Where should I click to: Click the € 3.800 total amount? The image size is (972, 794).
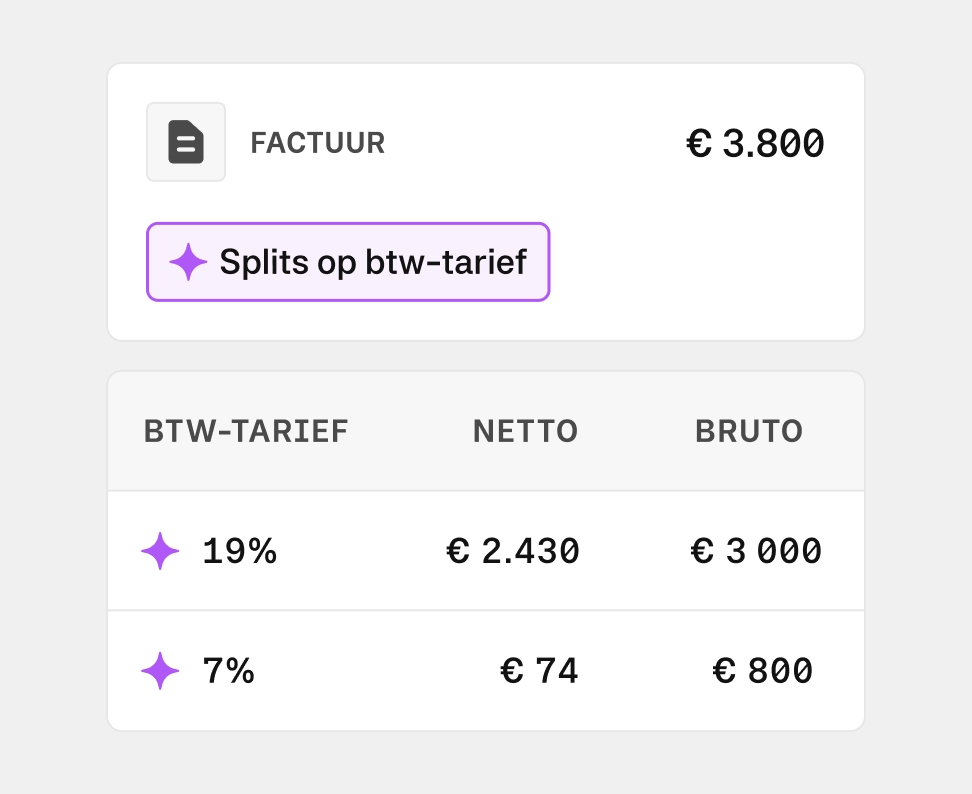click(x=755, y=142)
